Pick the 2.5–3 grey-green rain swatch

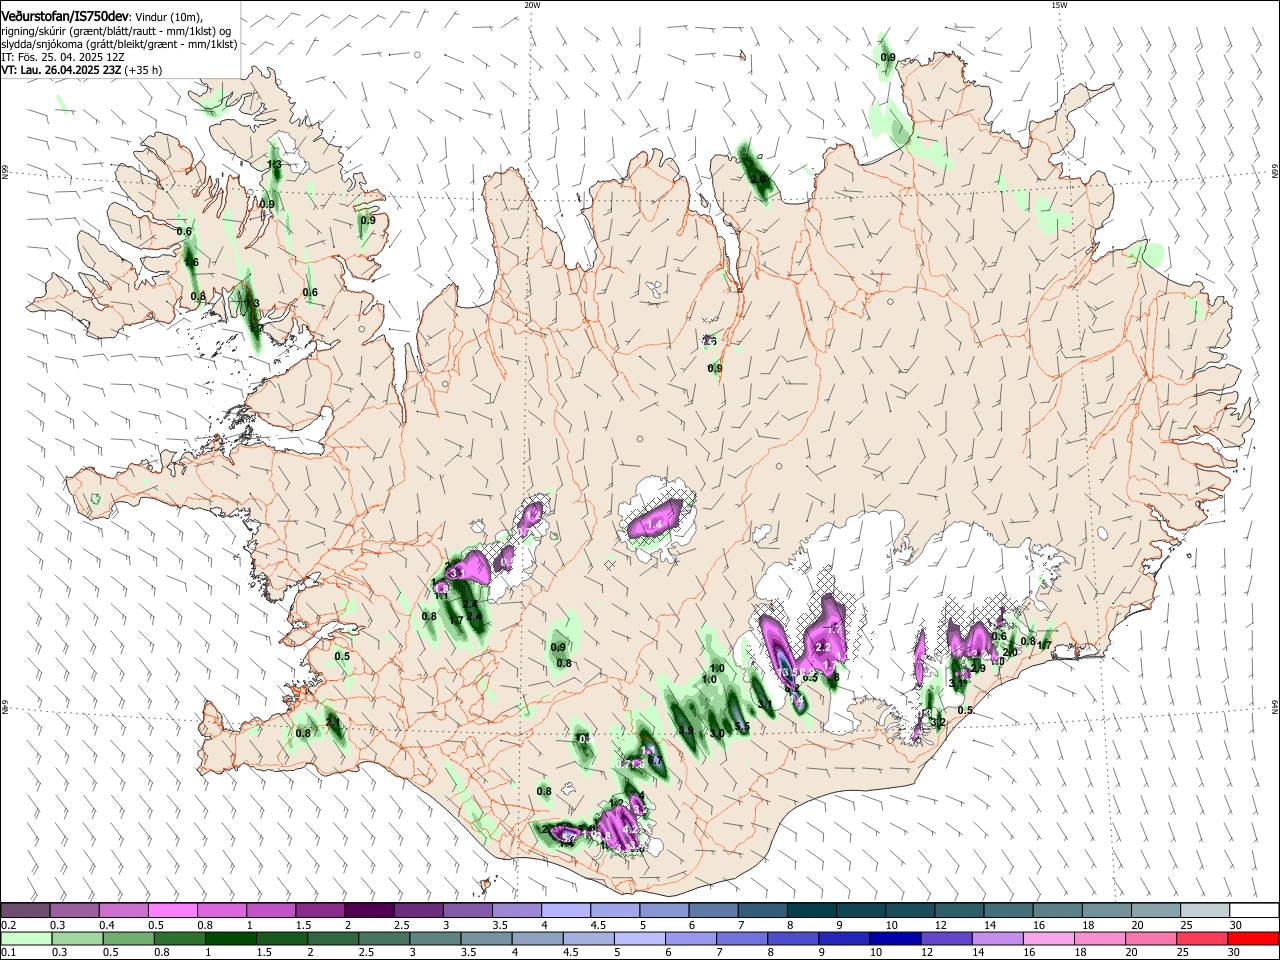coord(384,938)
